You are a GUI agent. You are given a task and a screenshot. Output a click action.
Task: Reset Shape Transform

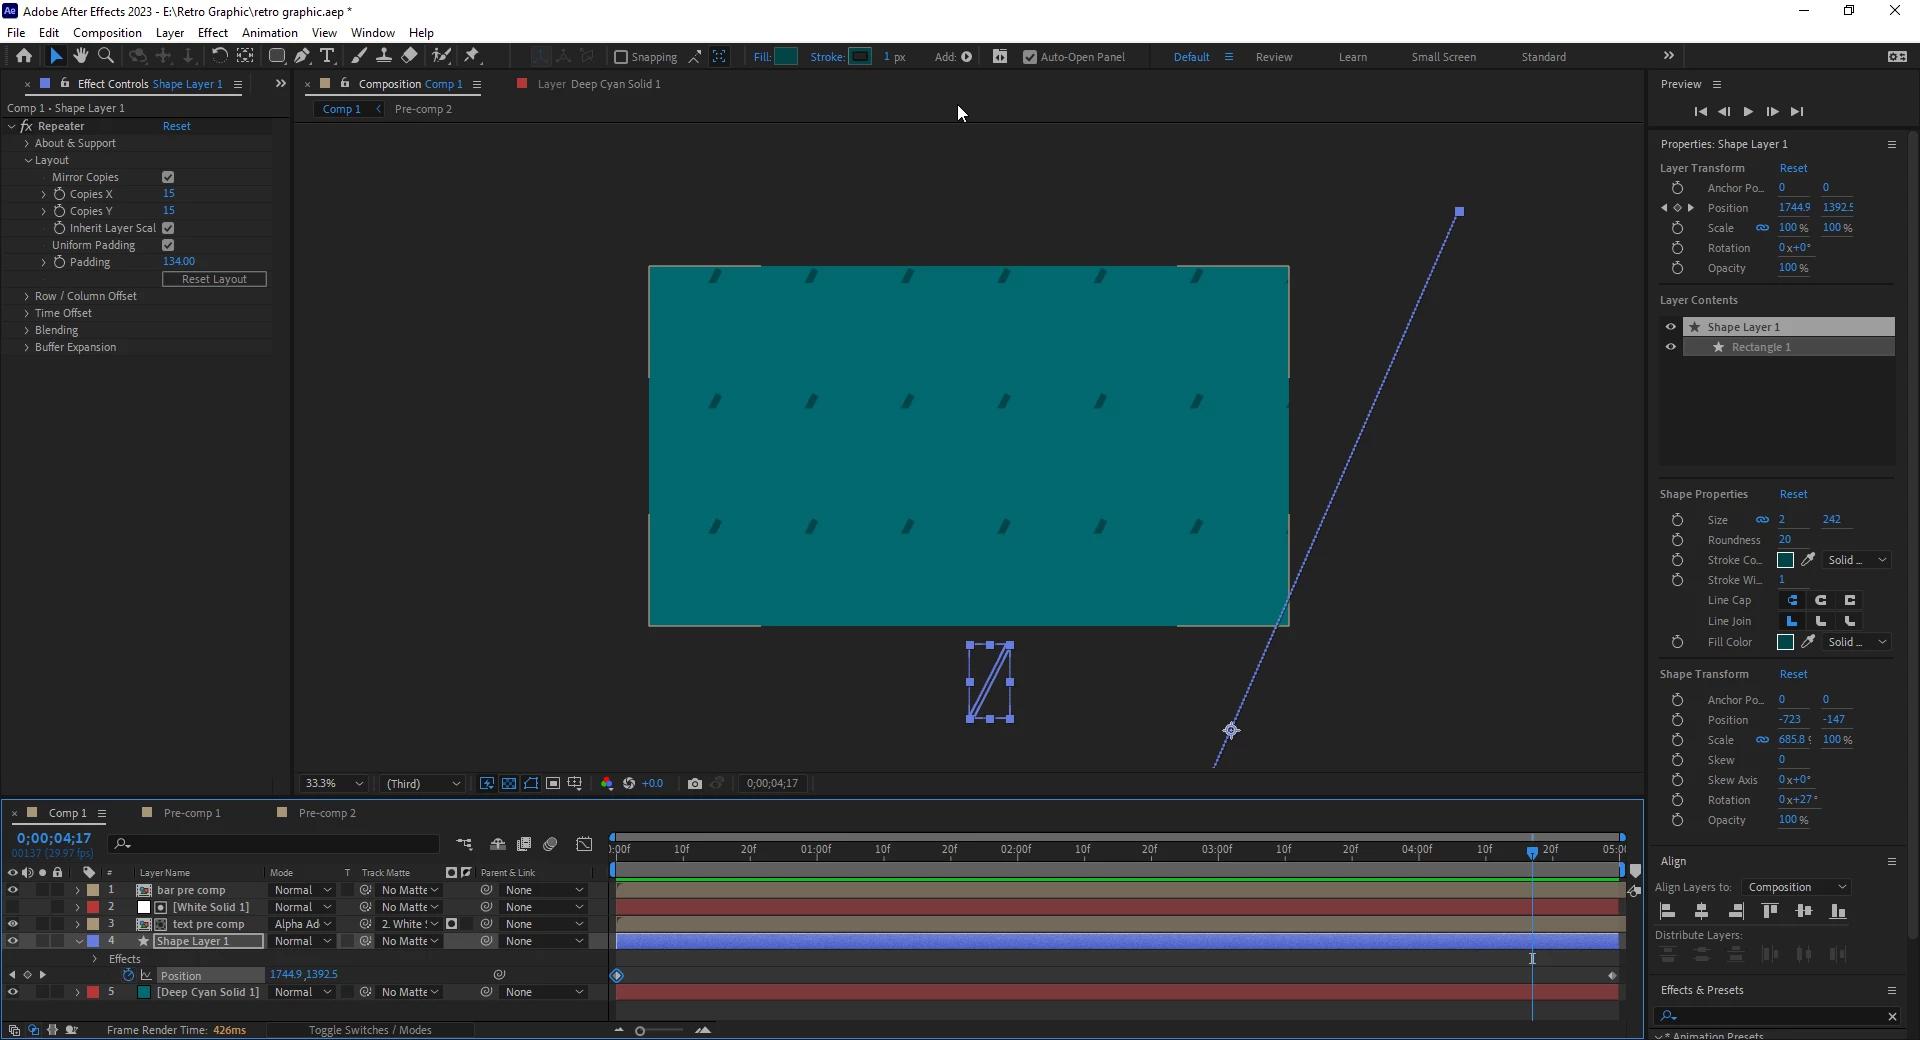(x=1793, y=674)
